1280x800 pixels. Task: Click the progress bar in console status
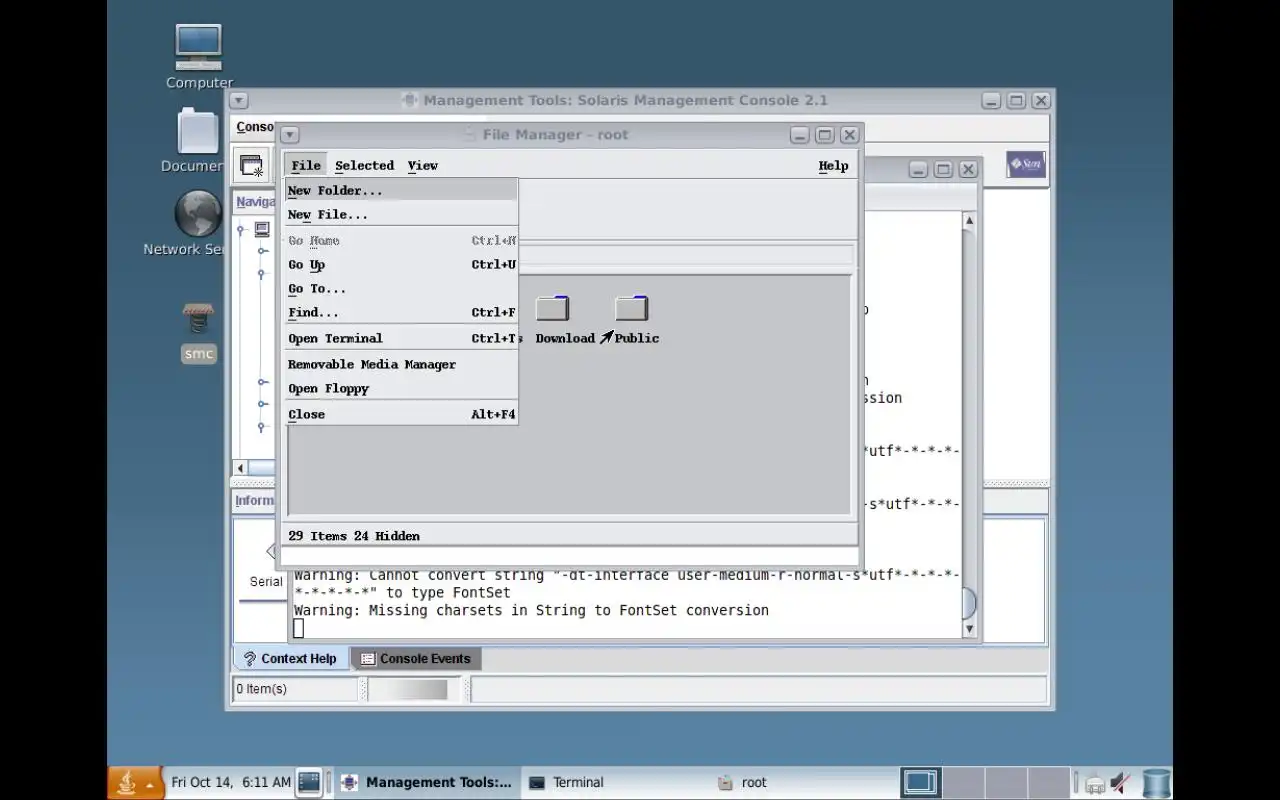(415, 689)
